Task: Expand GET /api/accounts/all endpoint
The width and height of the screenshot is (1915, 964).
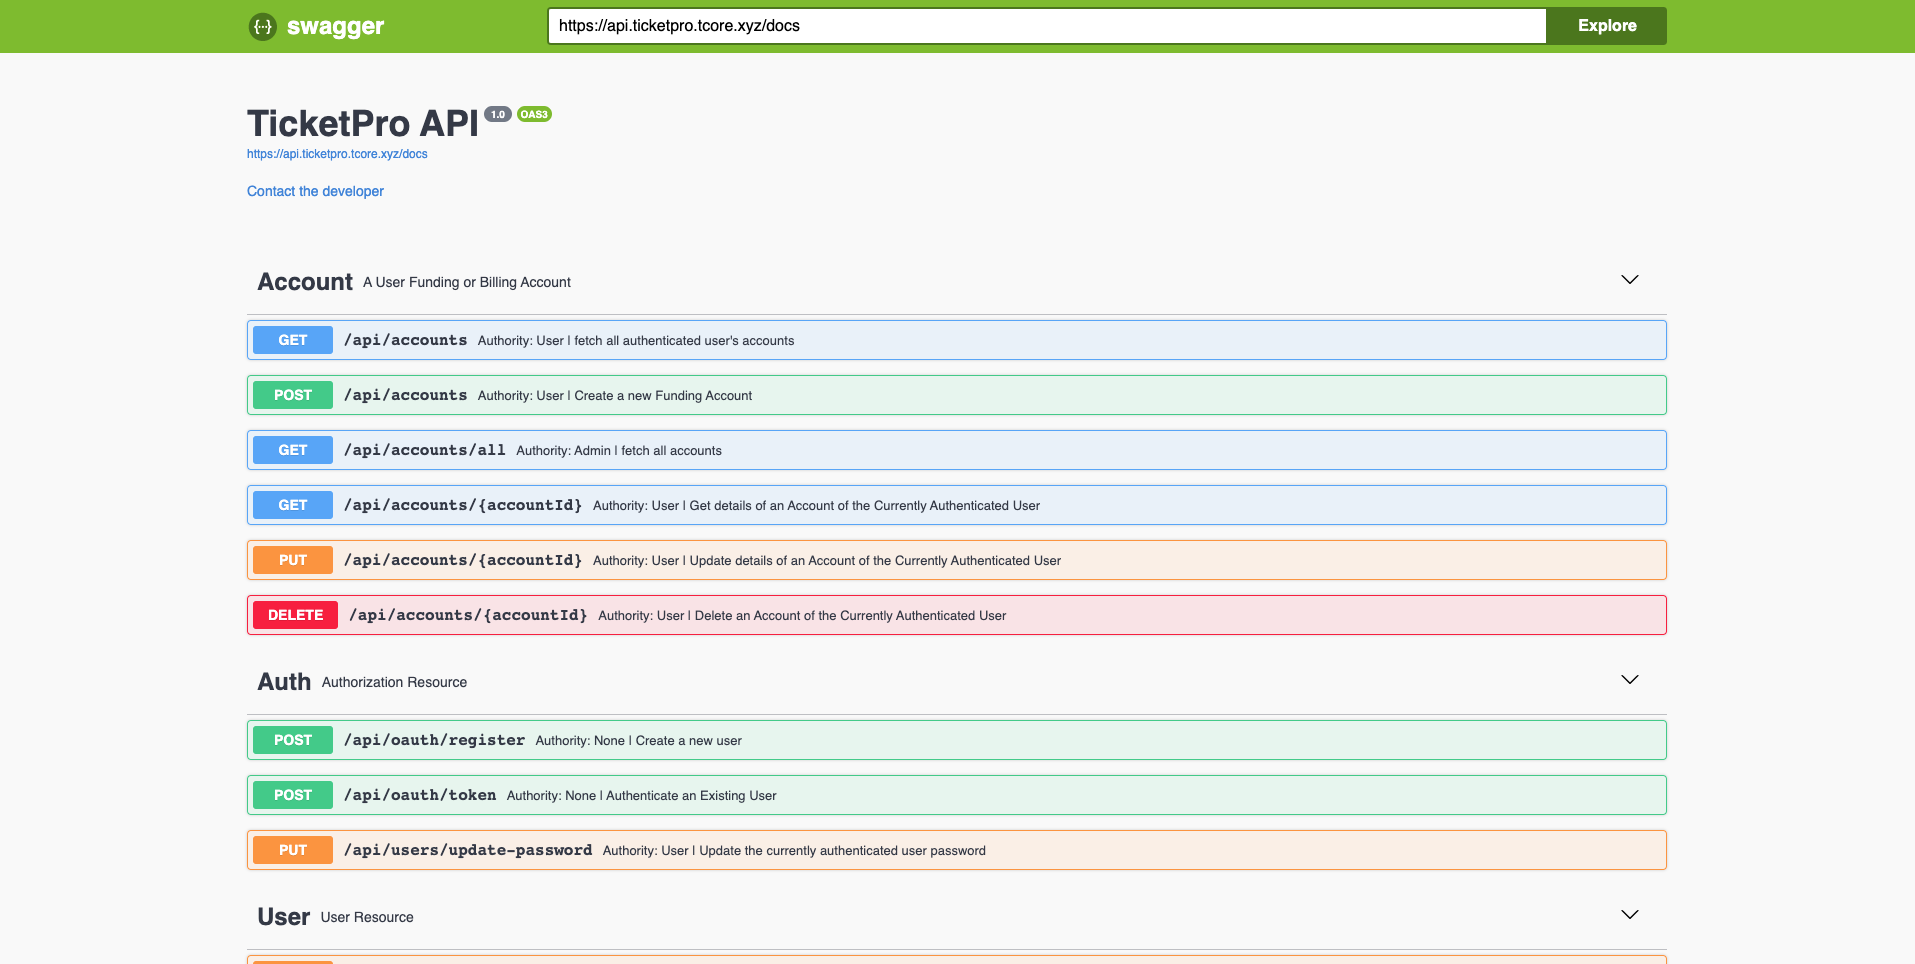Action: pyautogui.click(x=957, y=450)
